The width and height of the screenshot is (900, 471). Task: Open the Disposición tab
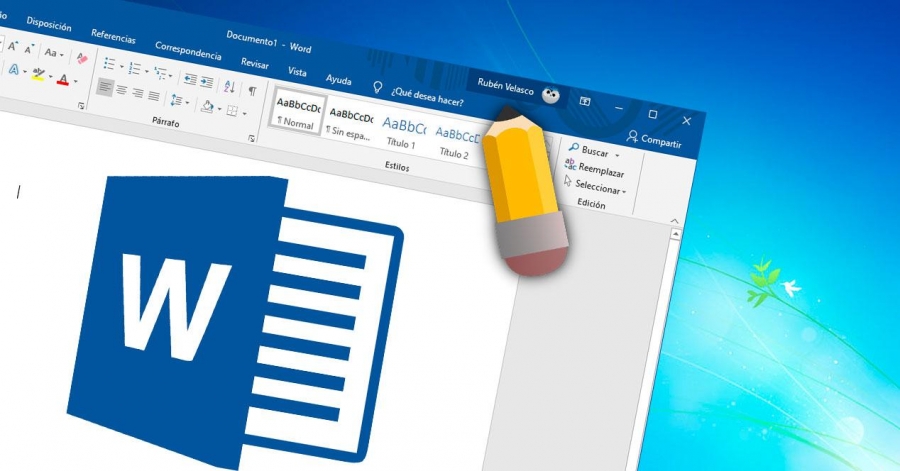click(x=49, y=24)
